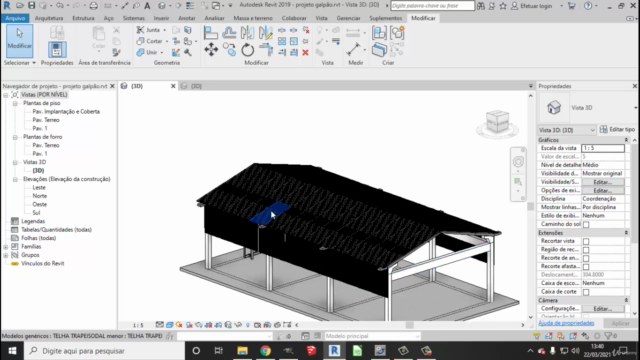
Task: Choose the Align tool in Modificar panel
Action: [211, 33]
